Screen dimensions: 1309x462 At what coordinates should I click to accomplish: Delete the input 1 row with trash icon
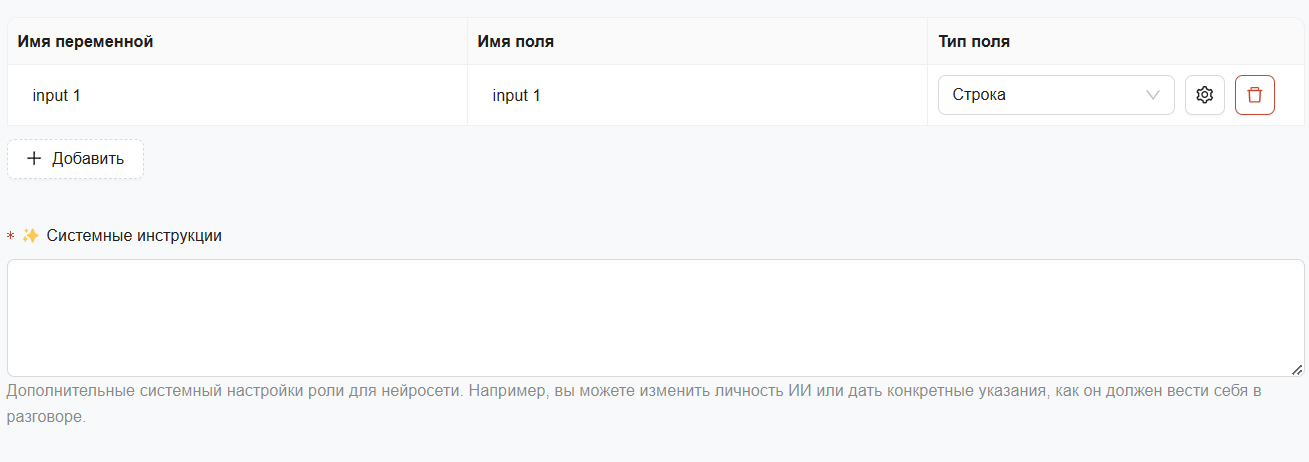click(x=1254, y=95)
